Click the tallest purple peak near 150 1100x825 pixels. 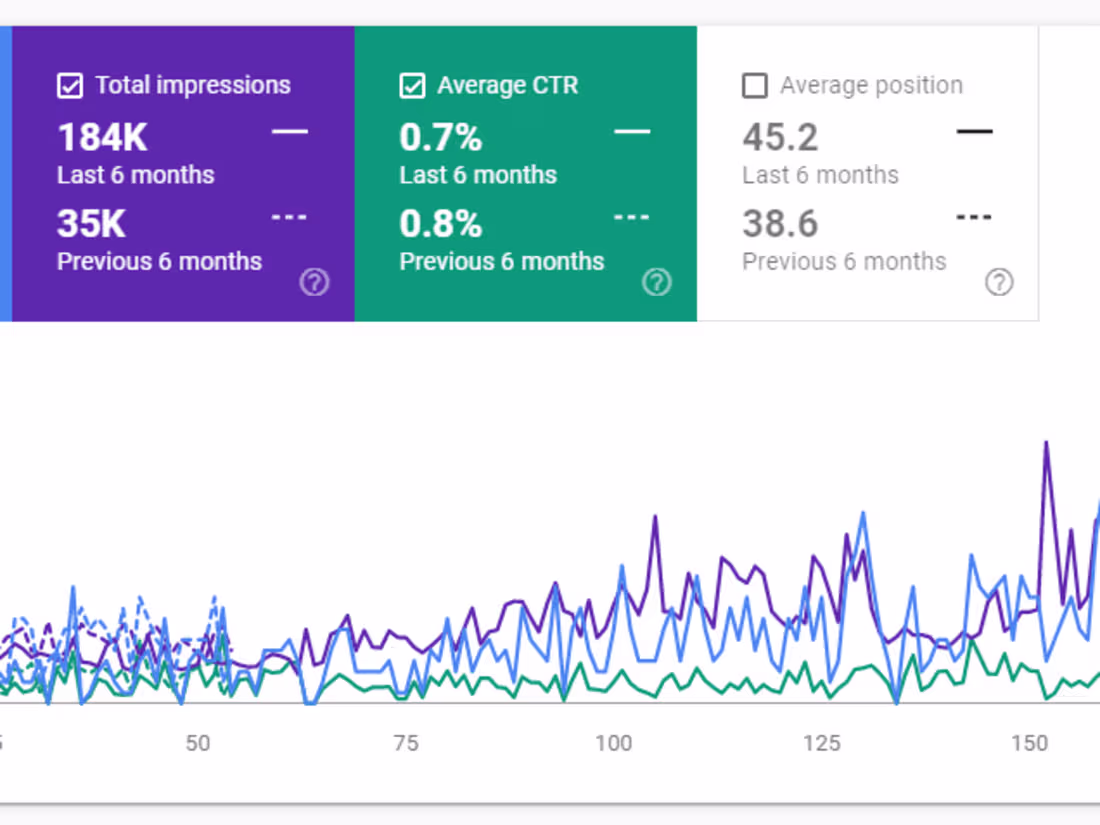(1046, 443)
